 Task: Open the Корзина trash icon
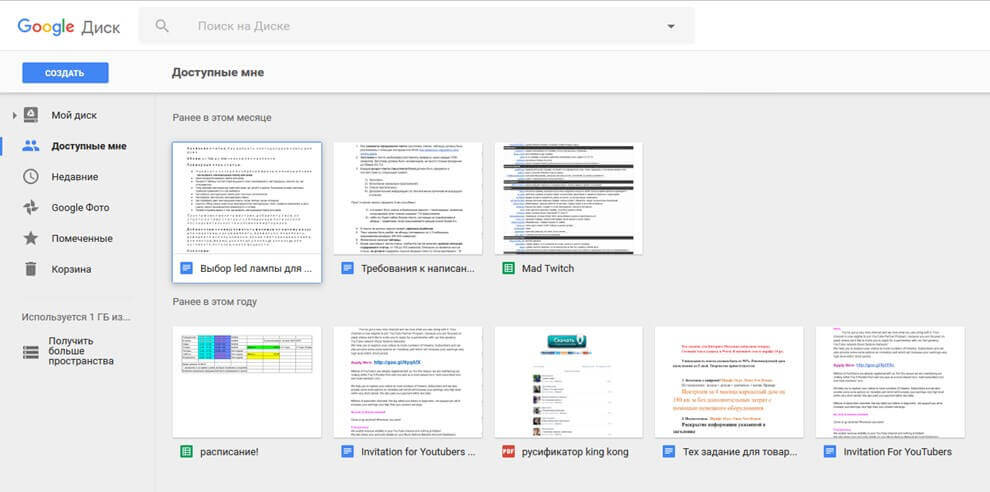click(x=31, y=269)
